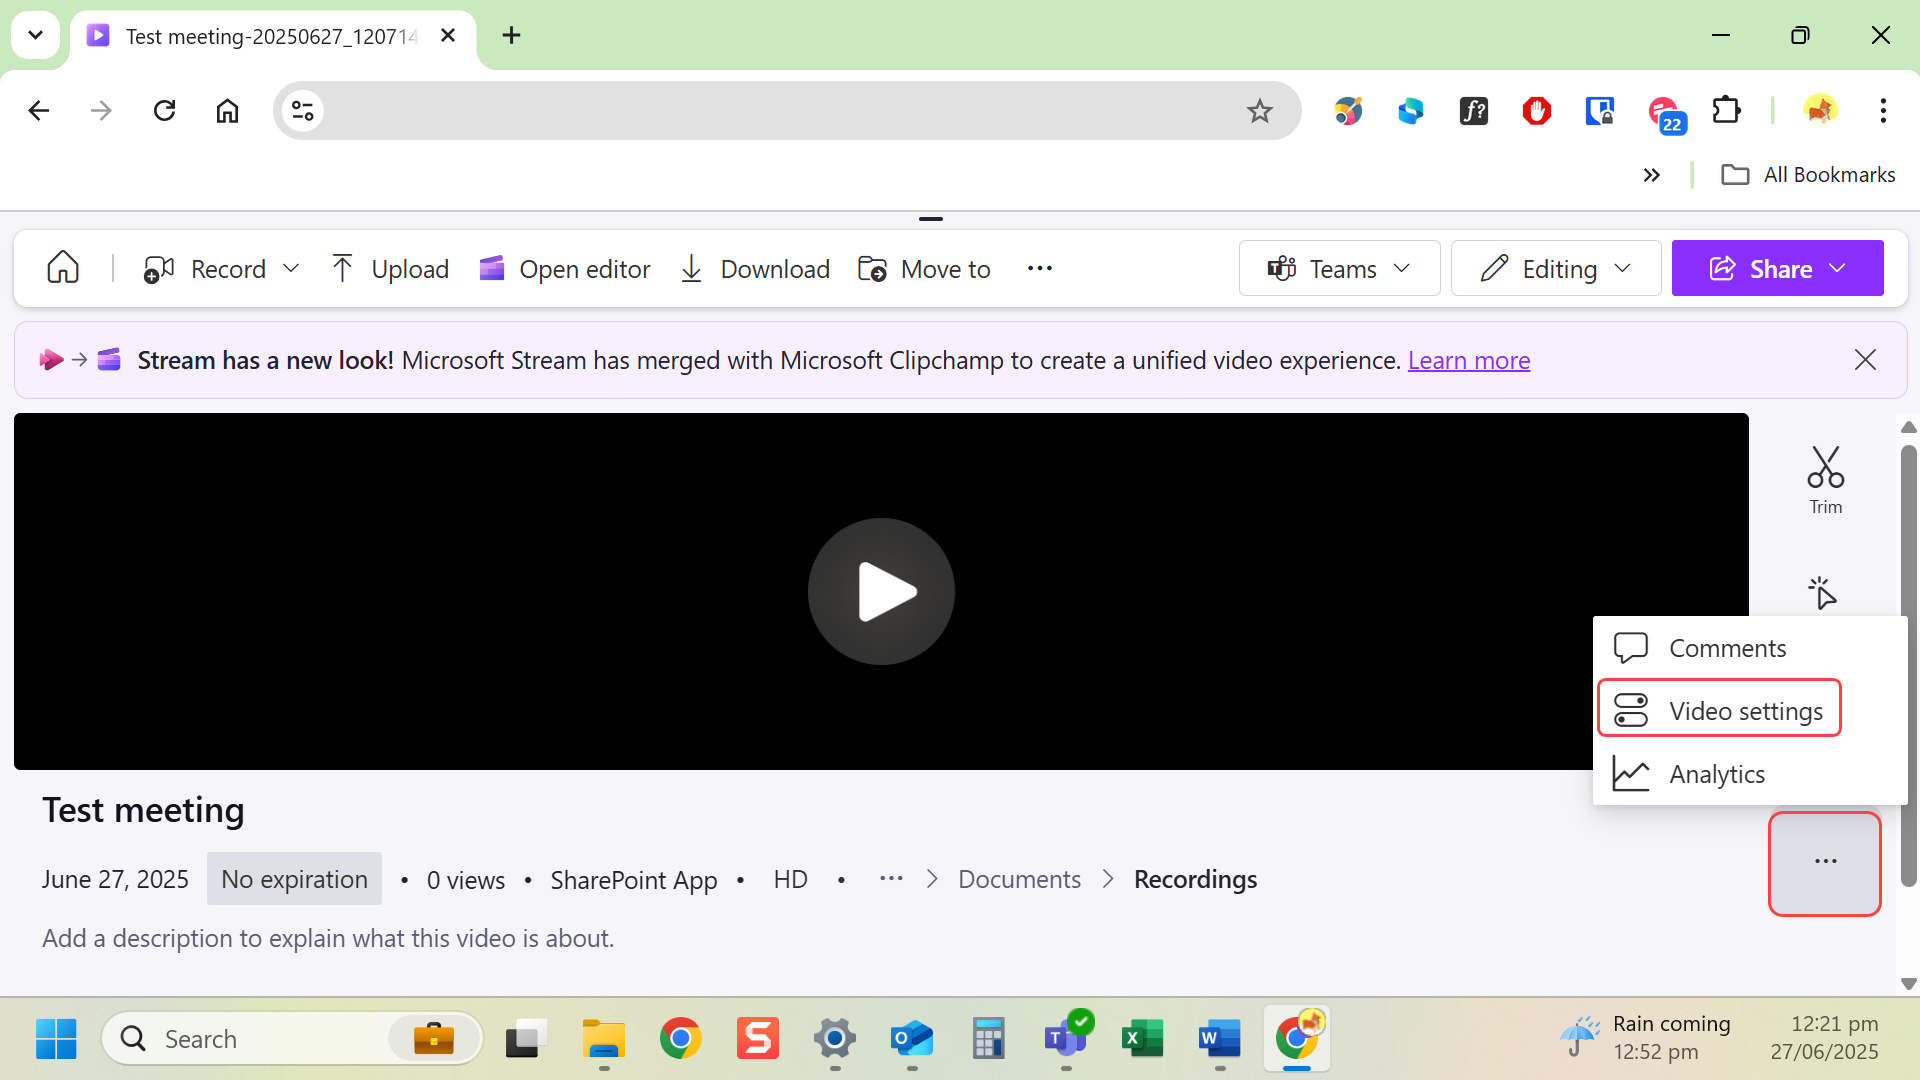The height and width of the screenshot is (1080, 1920).
Task: Download the video
Action: [x=755, y=268]
